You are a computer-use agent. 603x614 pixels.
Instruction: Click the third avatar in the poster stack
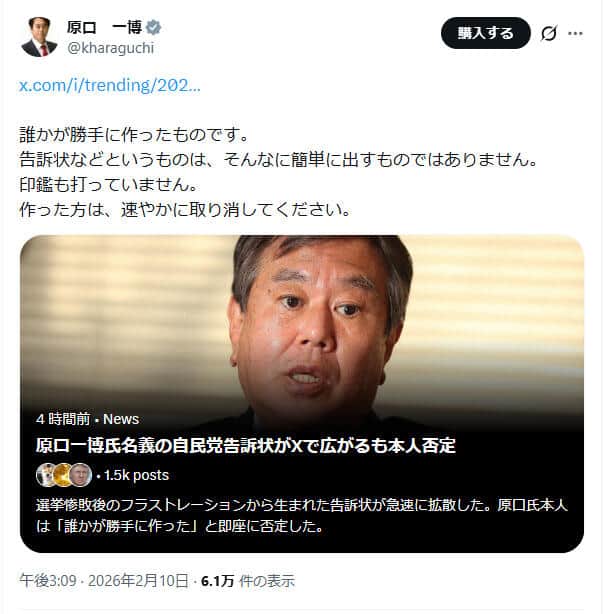81,475
